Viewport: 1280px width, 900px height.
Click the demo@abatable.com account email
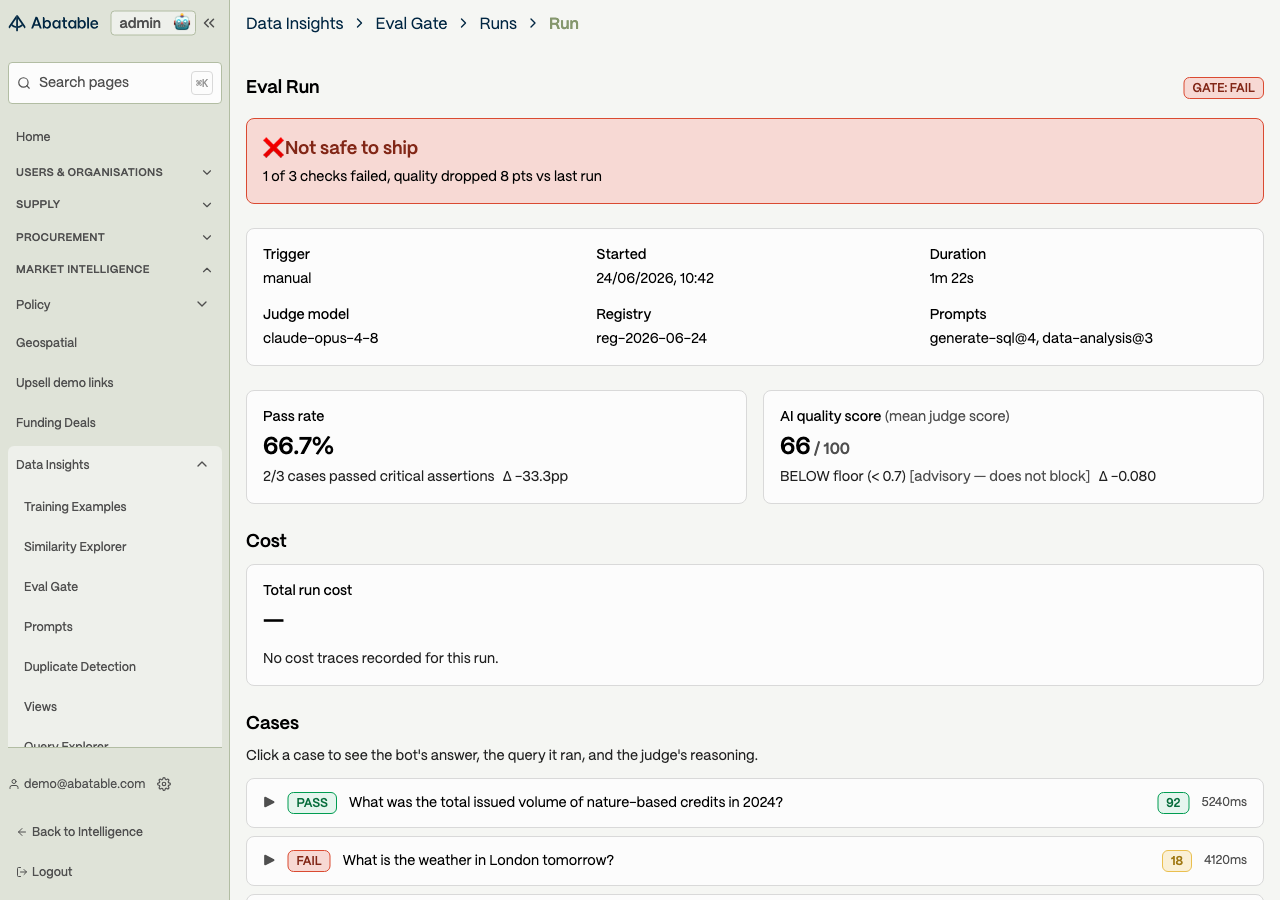tap(85, 784)
